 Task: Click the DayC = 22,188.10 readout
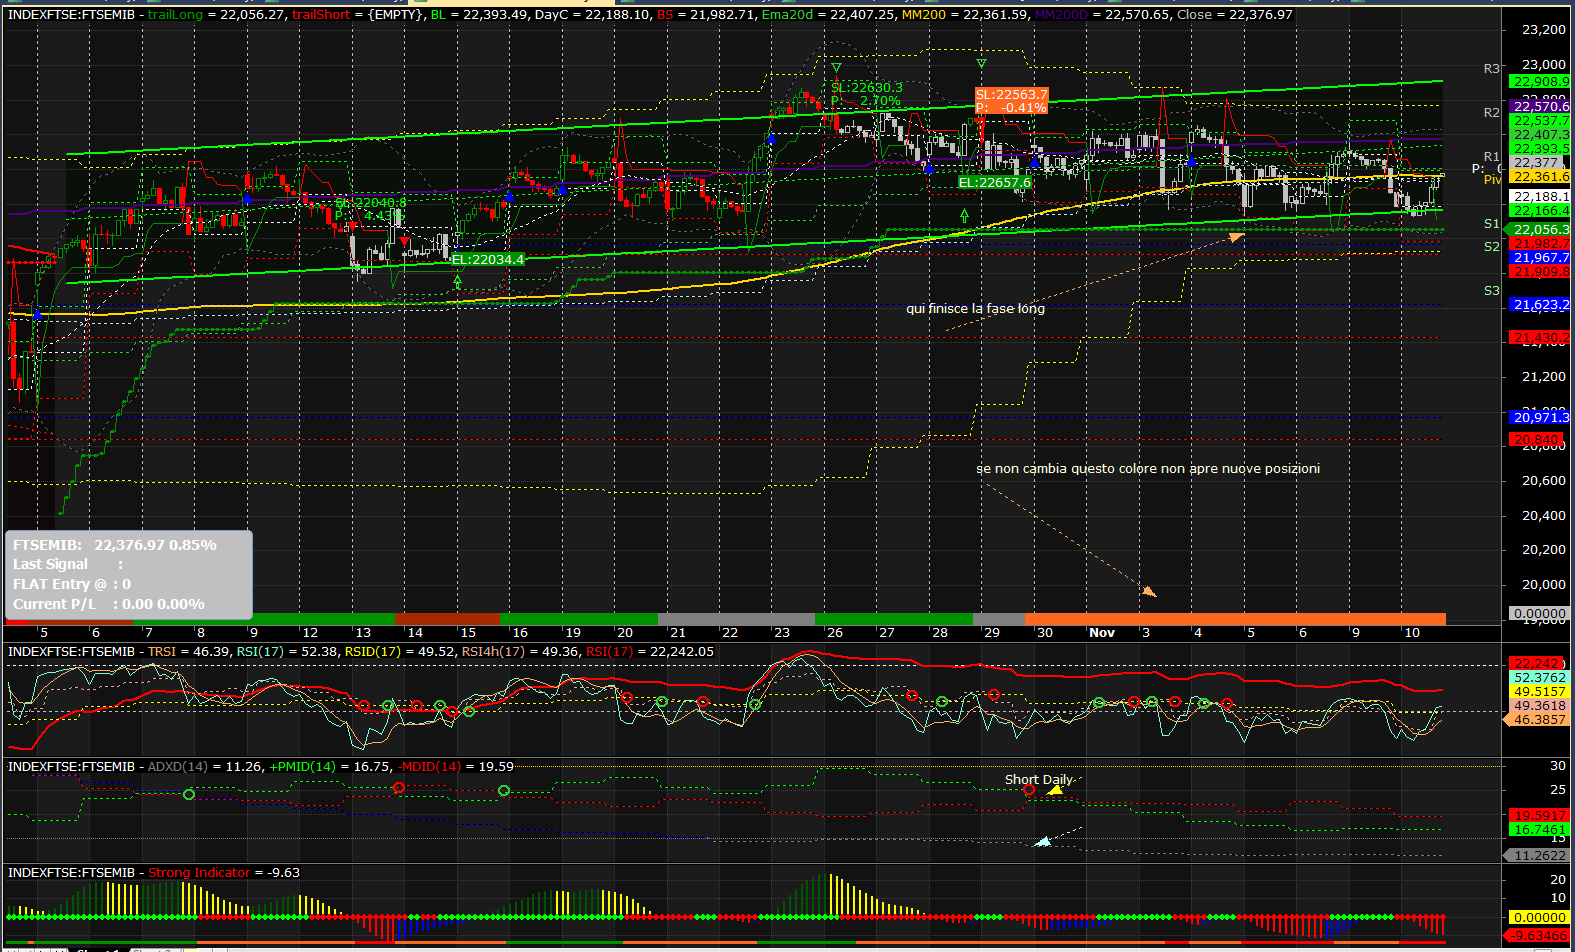tap(592, 15)
